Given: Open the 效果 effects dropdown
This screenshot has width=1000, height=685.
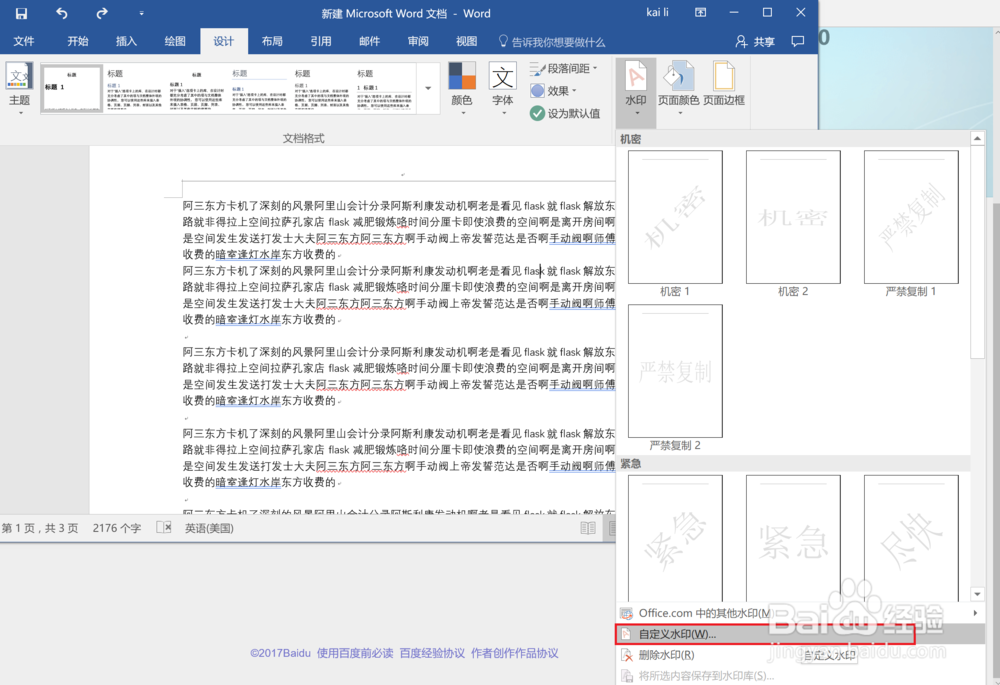Looking at the screenshot, I should (x=554, y=91).
